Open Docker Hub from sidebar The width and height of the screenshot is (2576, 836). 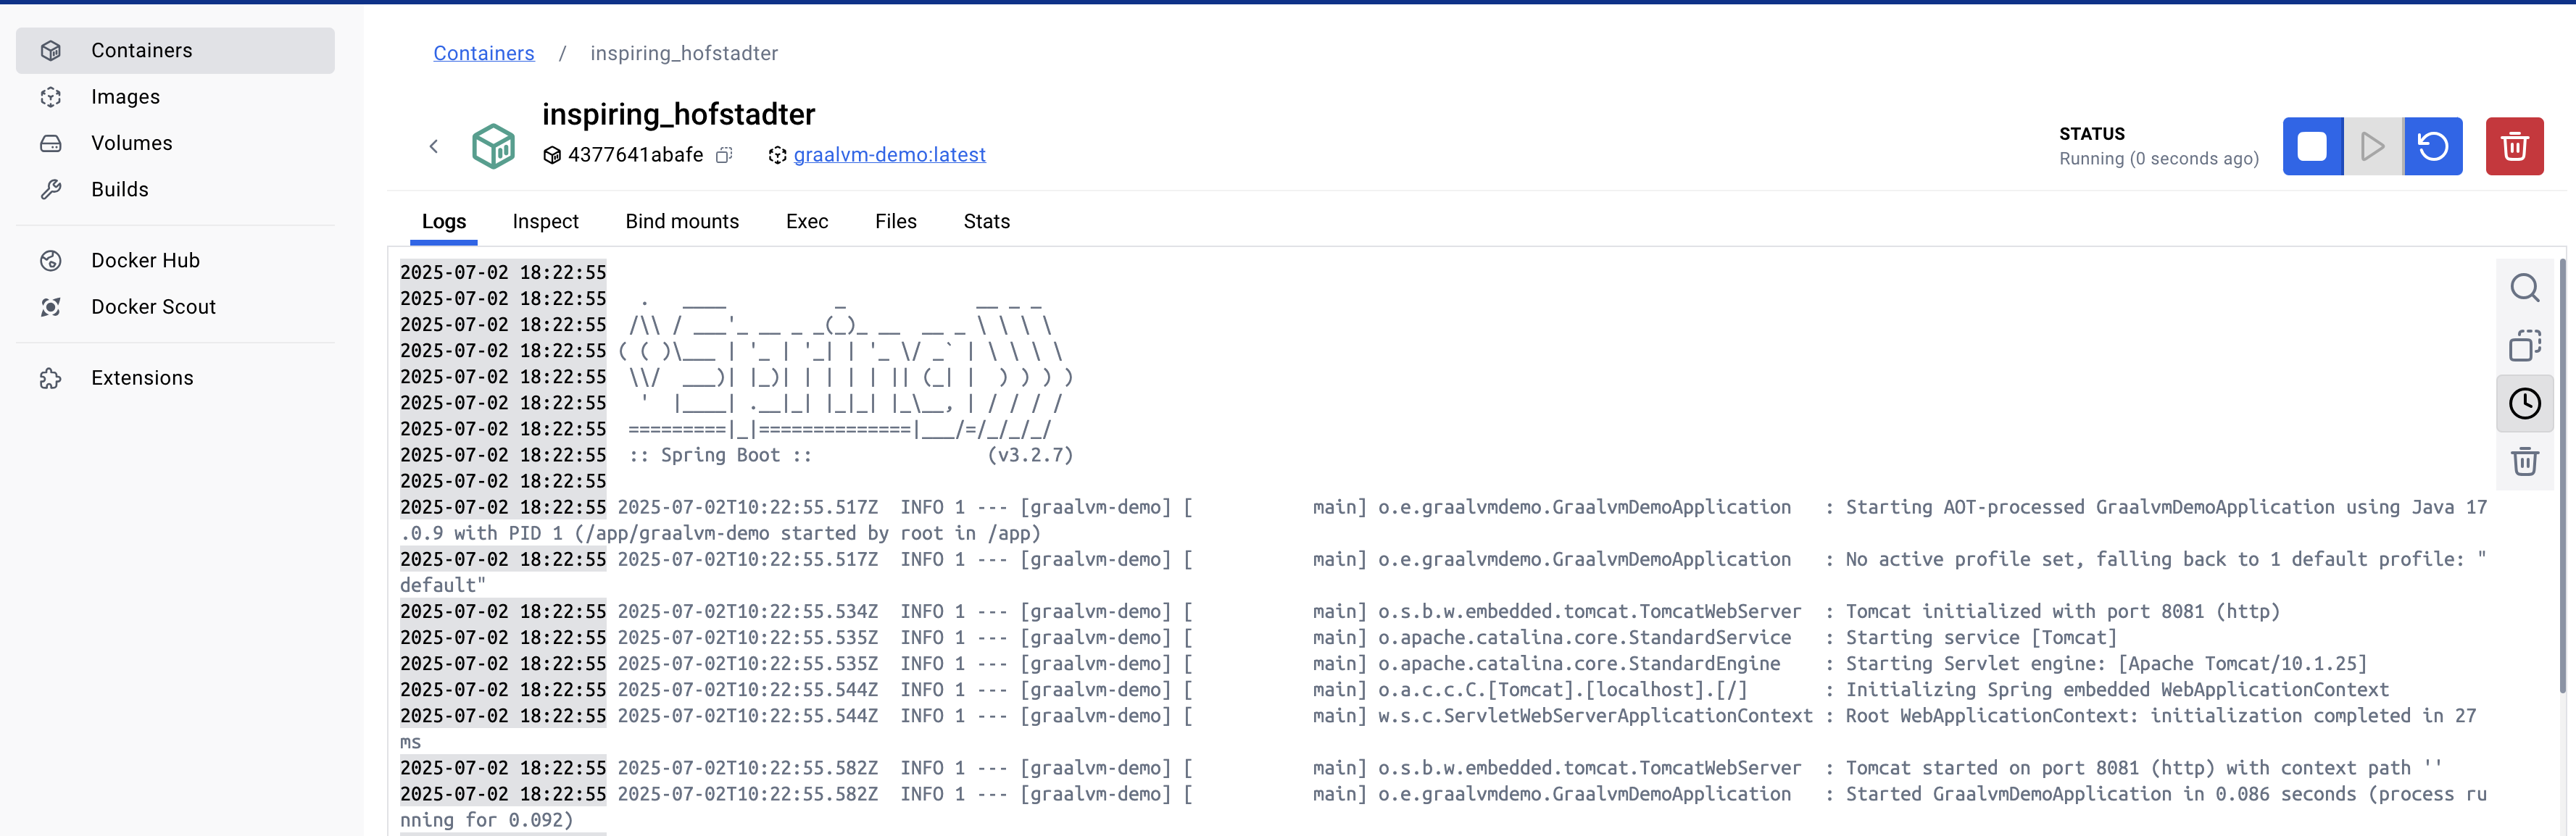175,260
